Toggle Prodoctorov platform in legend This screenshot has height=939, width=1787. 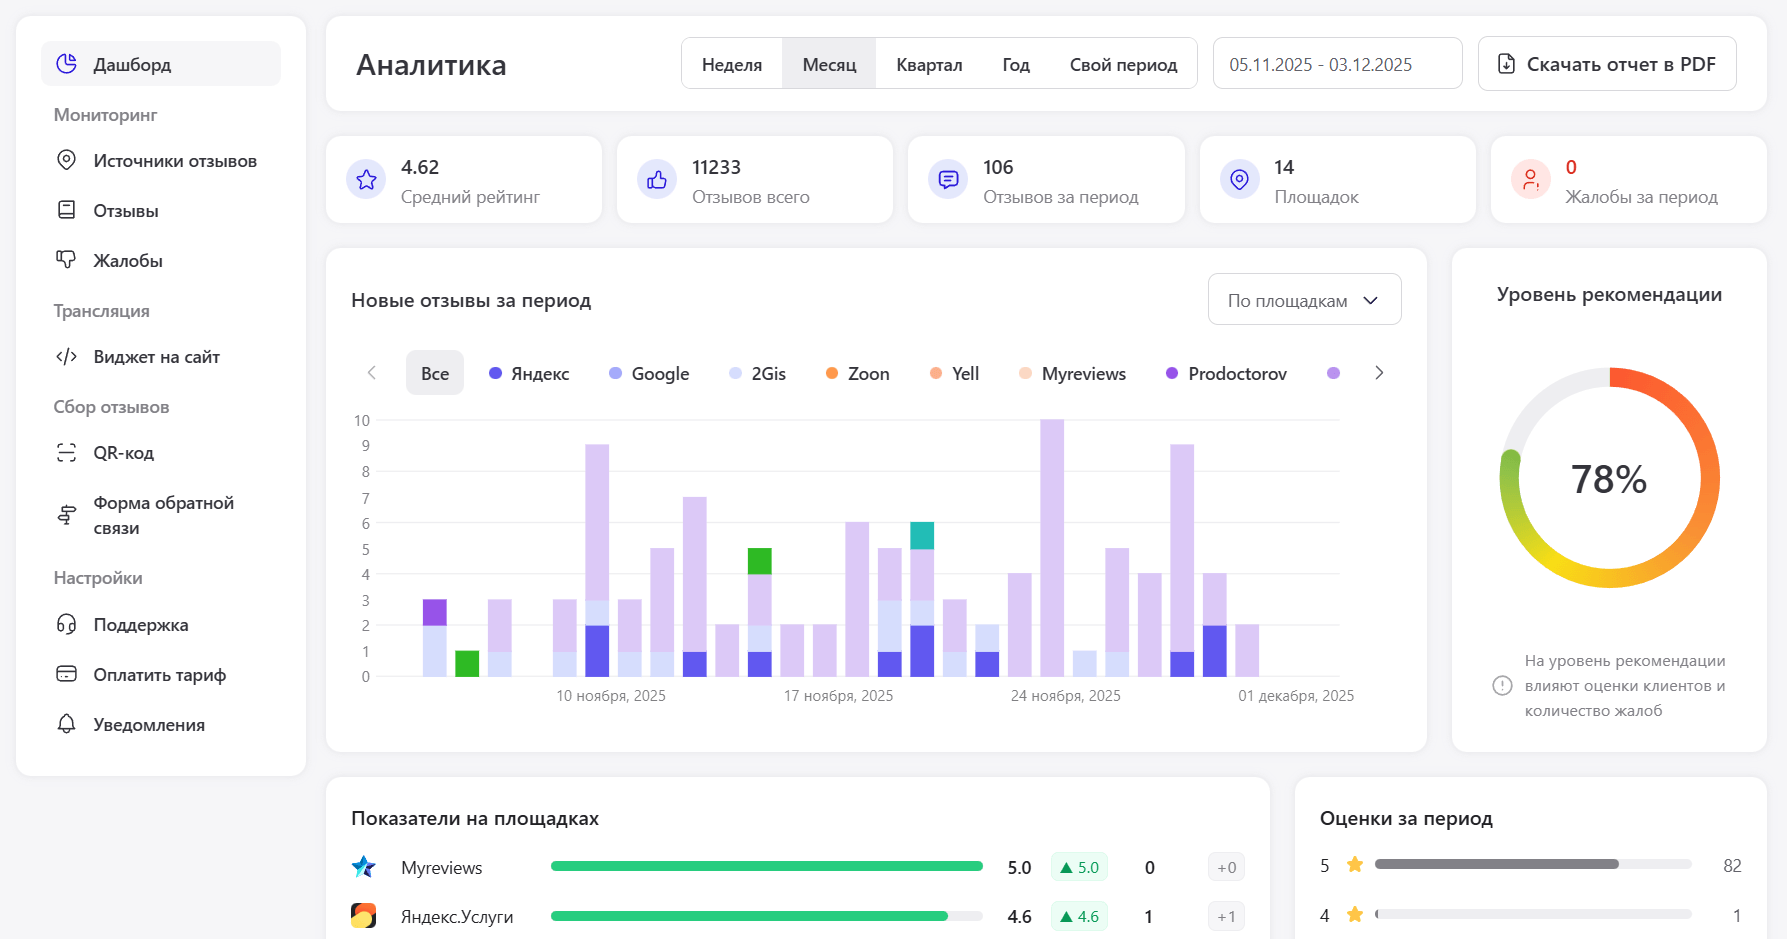point(1226,373)
